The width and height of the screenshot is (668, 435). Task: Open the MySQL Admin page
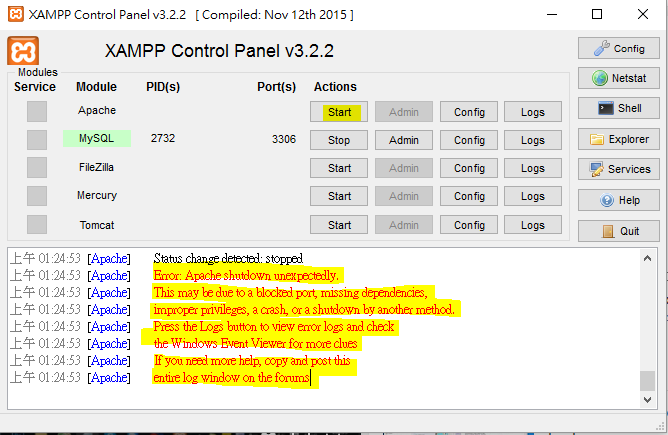tap(404, 140)
